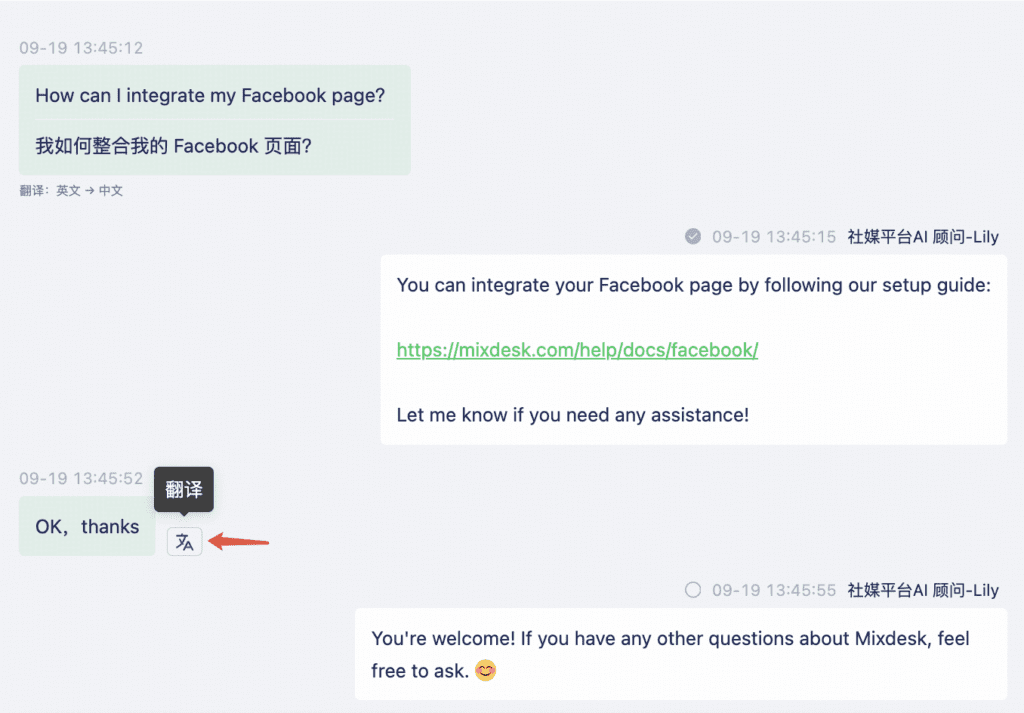Click the smiling emoji in the welcome reply
Image resolution: width=1024 pixels, height=713 pixels.
[x=485, y=671]
